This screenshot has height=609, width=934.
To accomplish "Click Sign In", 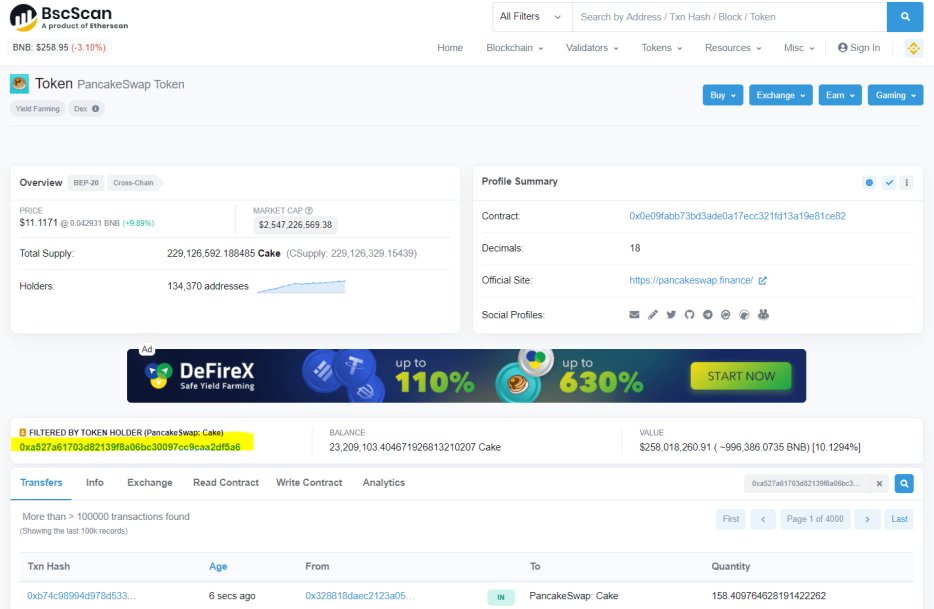I will click(858, 48).
